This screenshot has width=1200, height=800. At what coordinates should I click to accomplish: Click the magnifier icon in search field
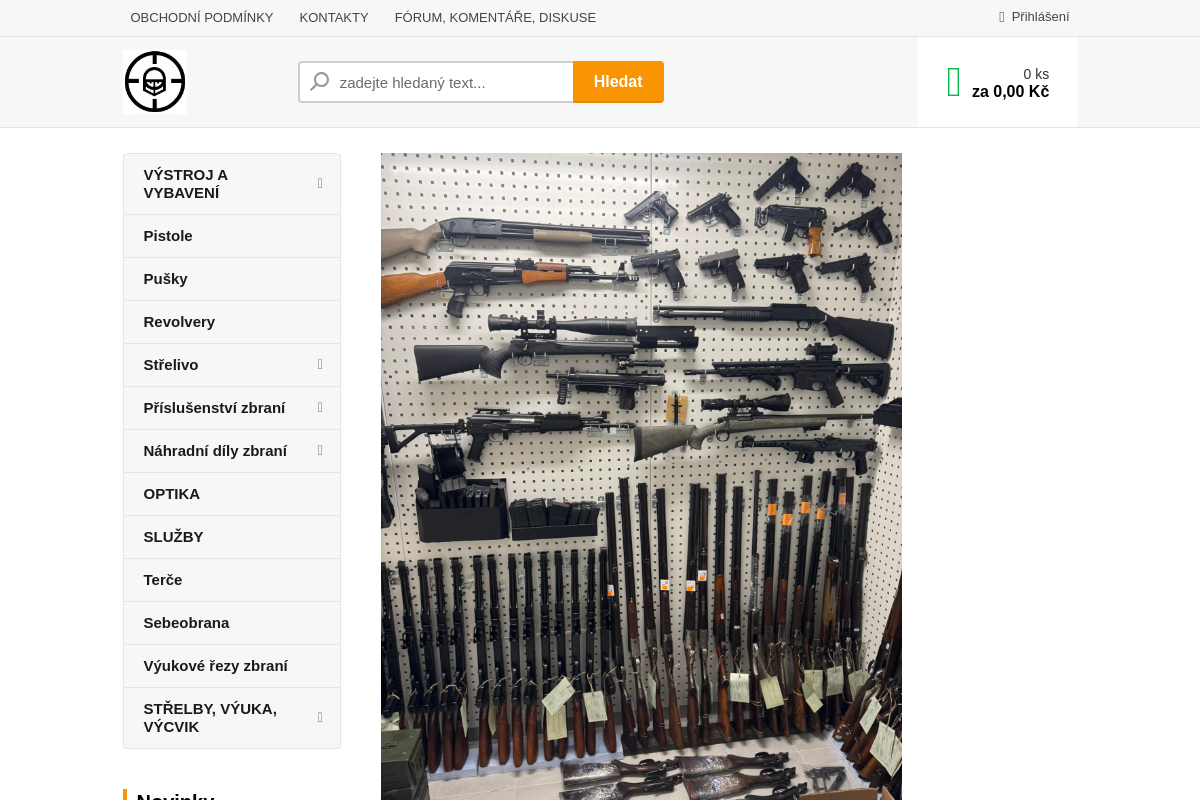click(x=320, y=82)
